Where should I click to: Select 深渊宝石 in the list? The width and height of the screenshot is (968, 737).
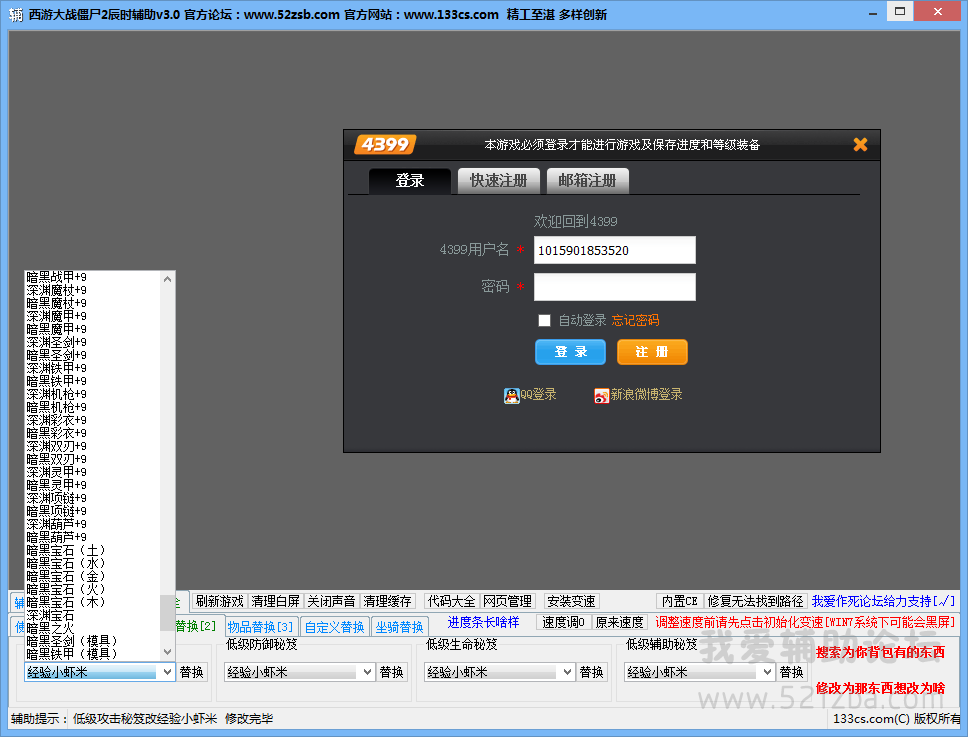tap(92, 615)
